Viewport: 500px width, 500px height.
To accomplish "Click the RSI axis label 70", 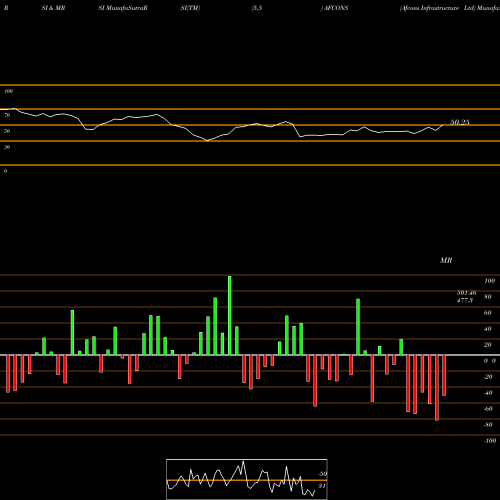I will point(7,115).
